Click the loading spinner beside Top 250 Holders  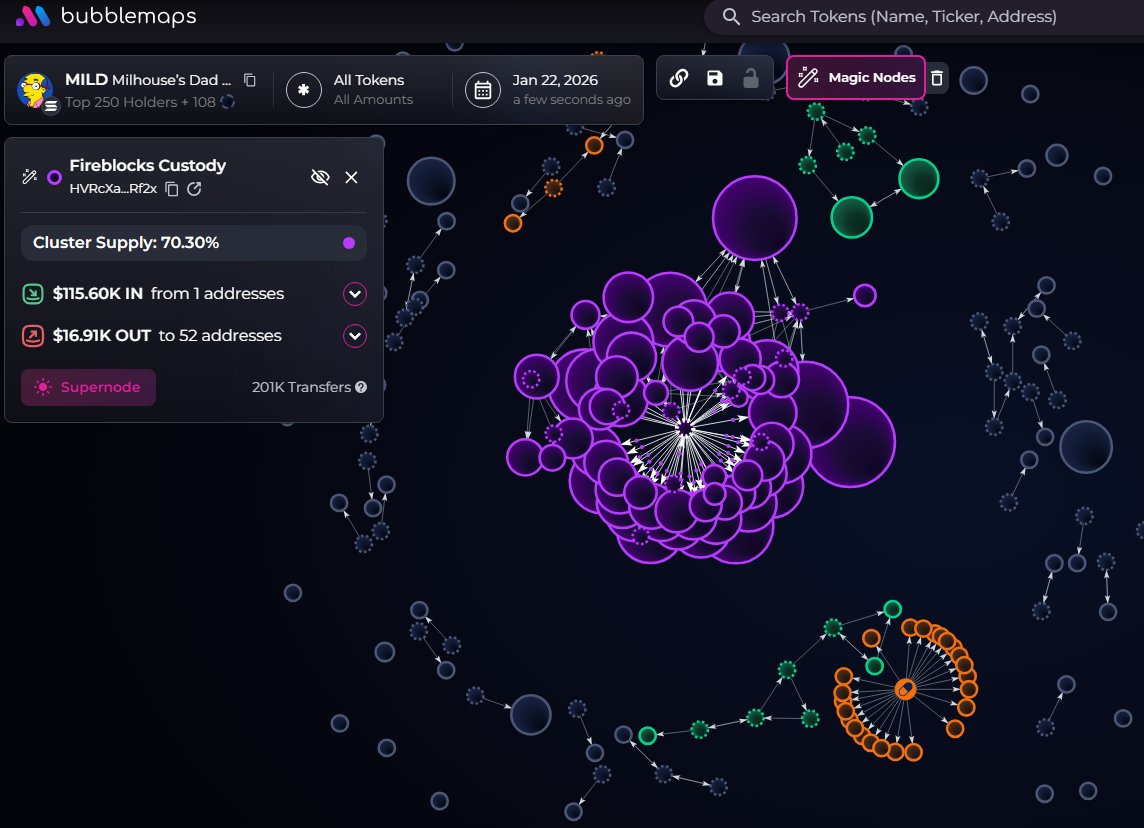228,102
